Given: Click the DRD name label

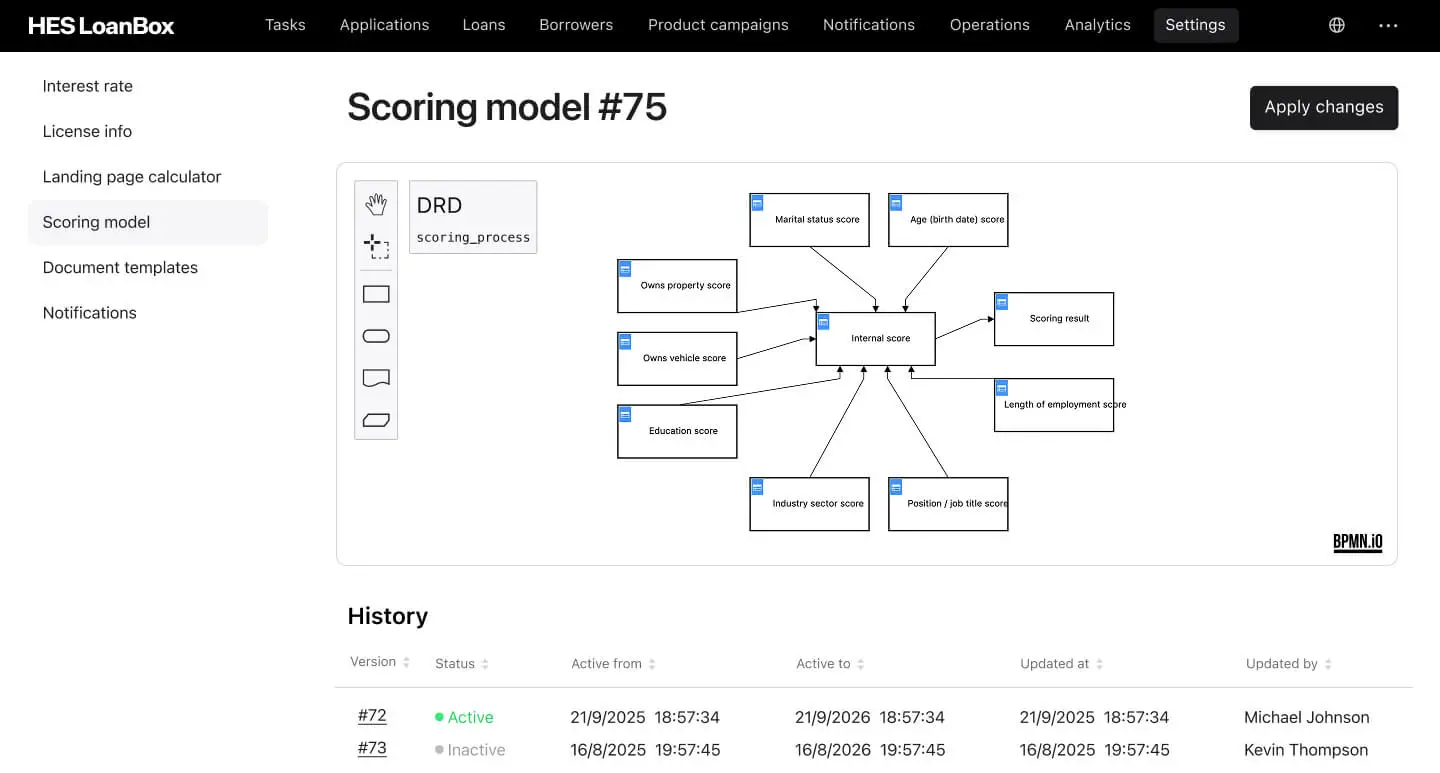Looking at the screenshot, I should 439,206.
